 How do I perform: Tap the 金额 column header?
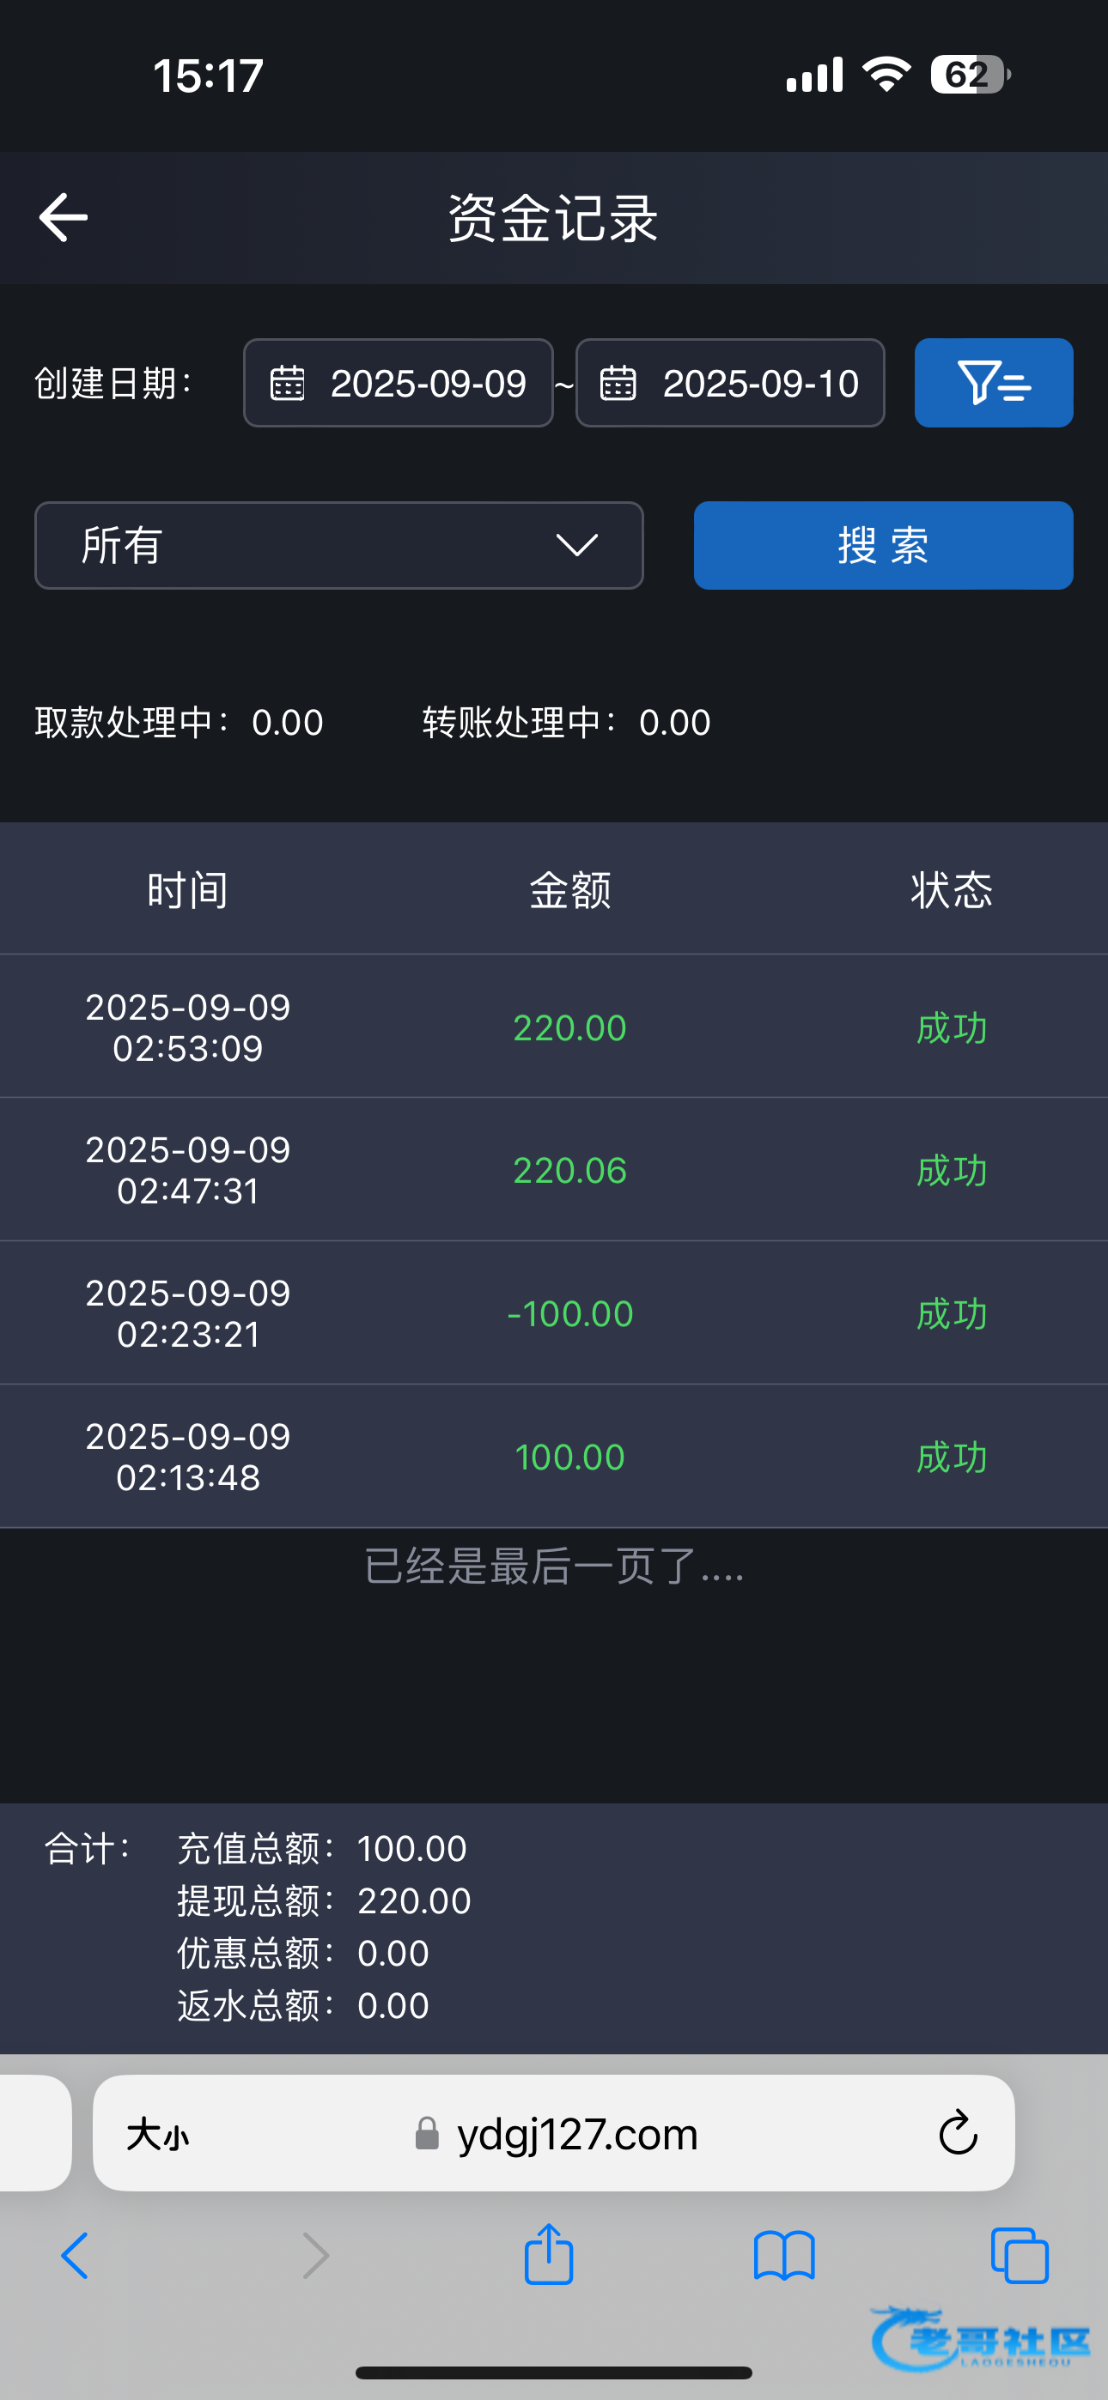coord(570,889)
